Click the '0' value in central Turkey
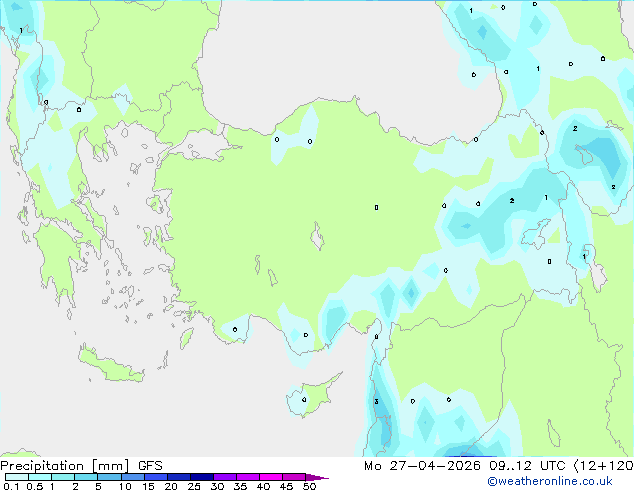The width and height of the screenshot is (634, 490). tap(376, 207)
